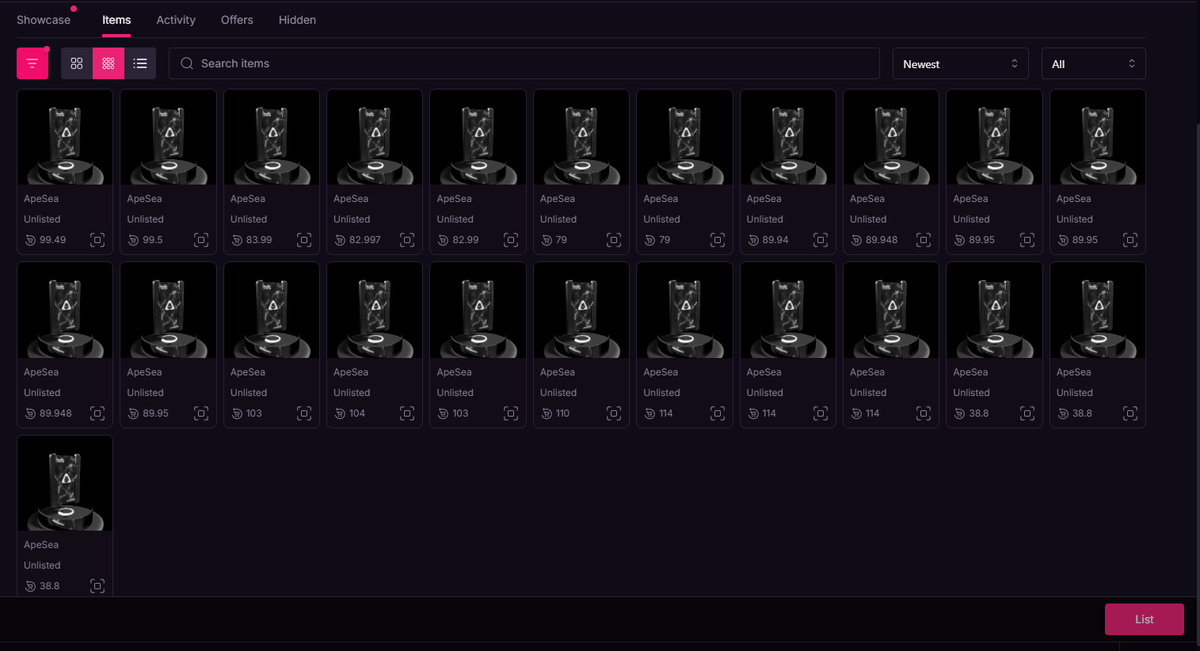
Task: Click the 104 price value
Action: 357,413
